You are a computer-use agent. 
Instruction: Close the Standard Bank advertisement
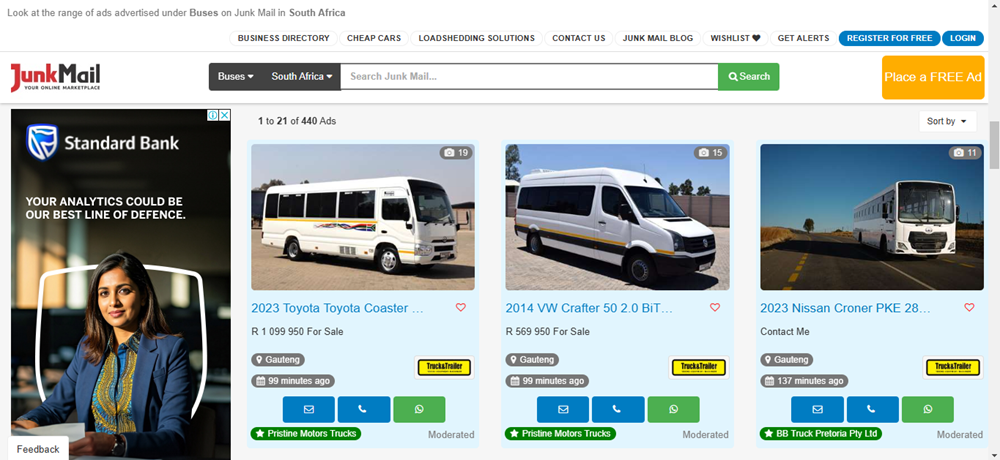click(x=224, y=115)
